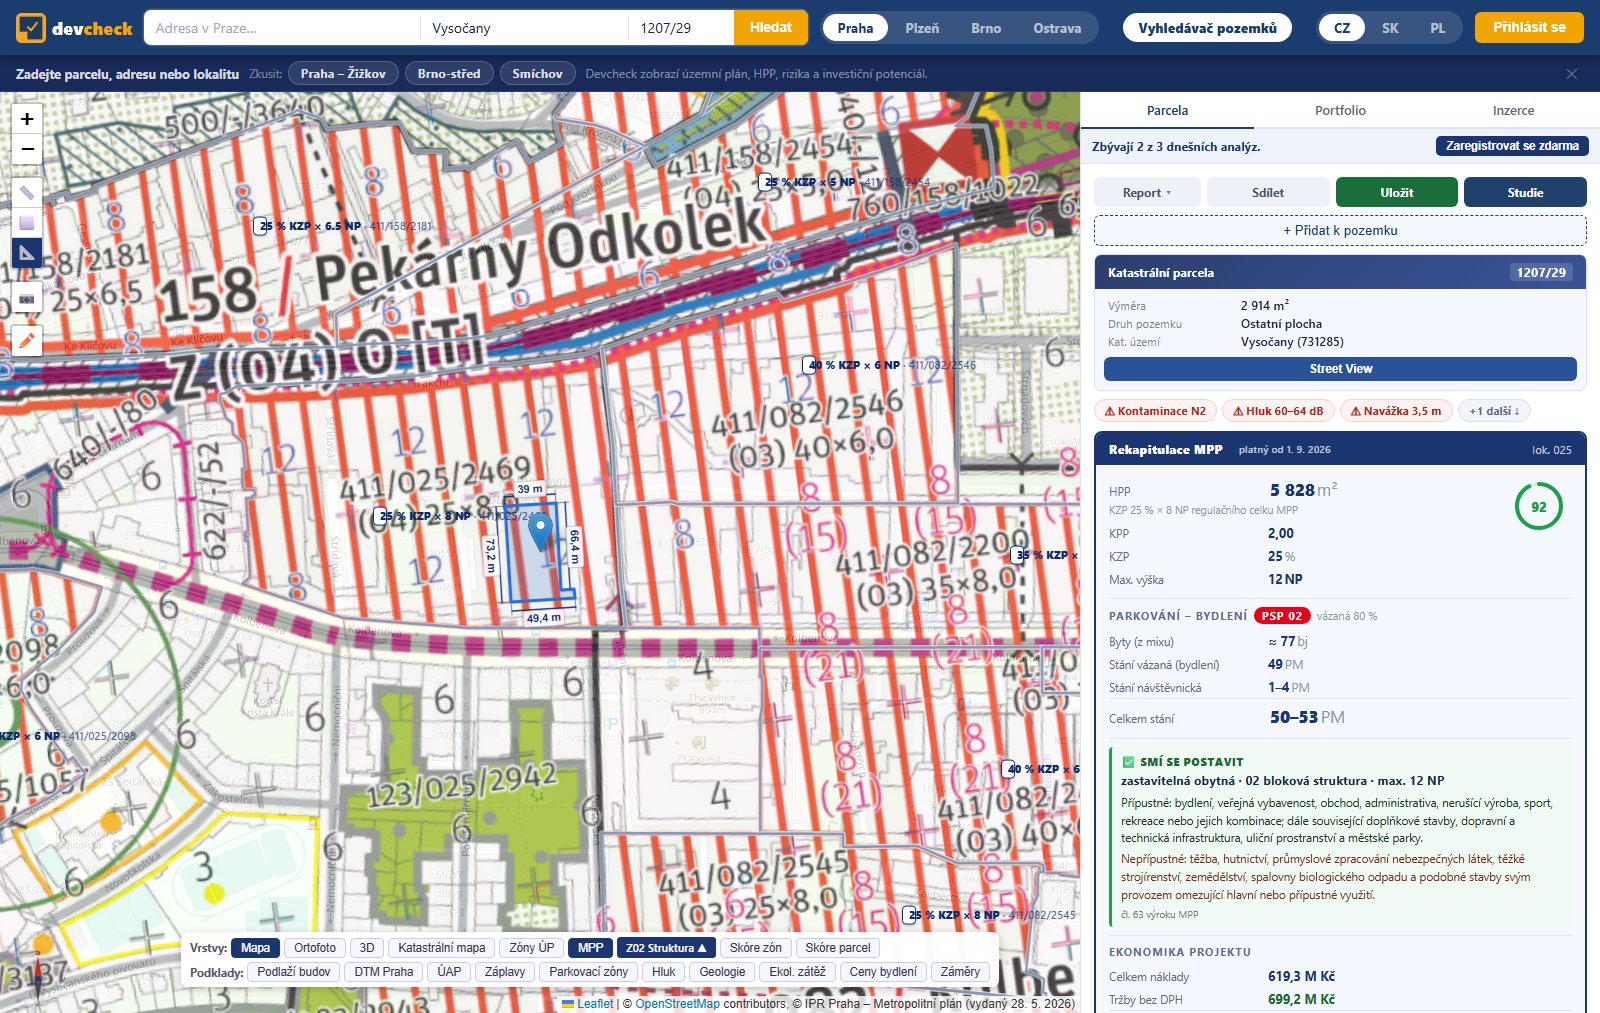Activate the orange pencil drawing tool

pyautogui.click(x=27, y=340)
